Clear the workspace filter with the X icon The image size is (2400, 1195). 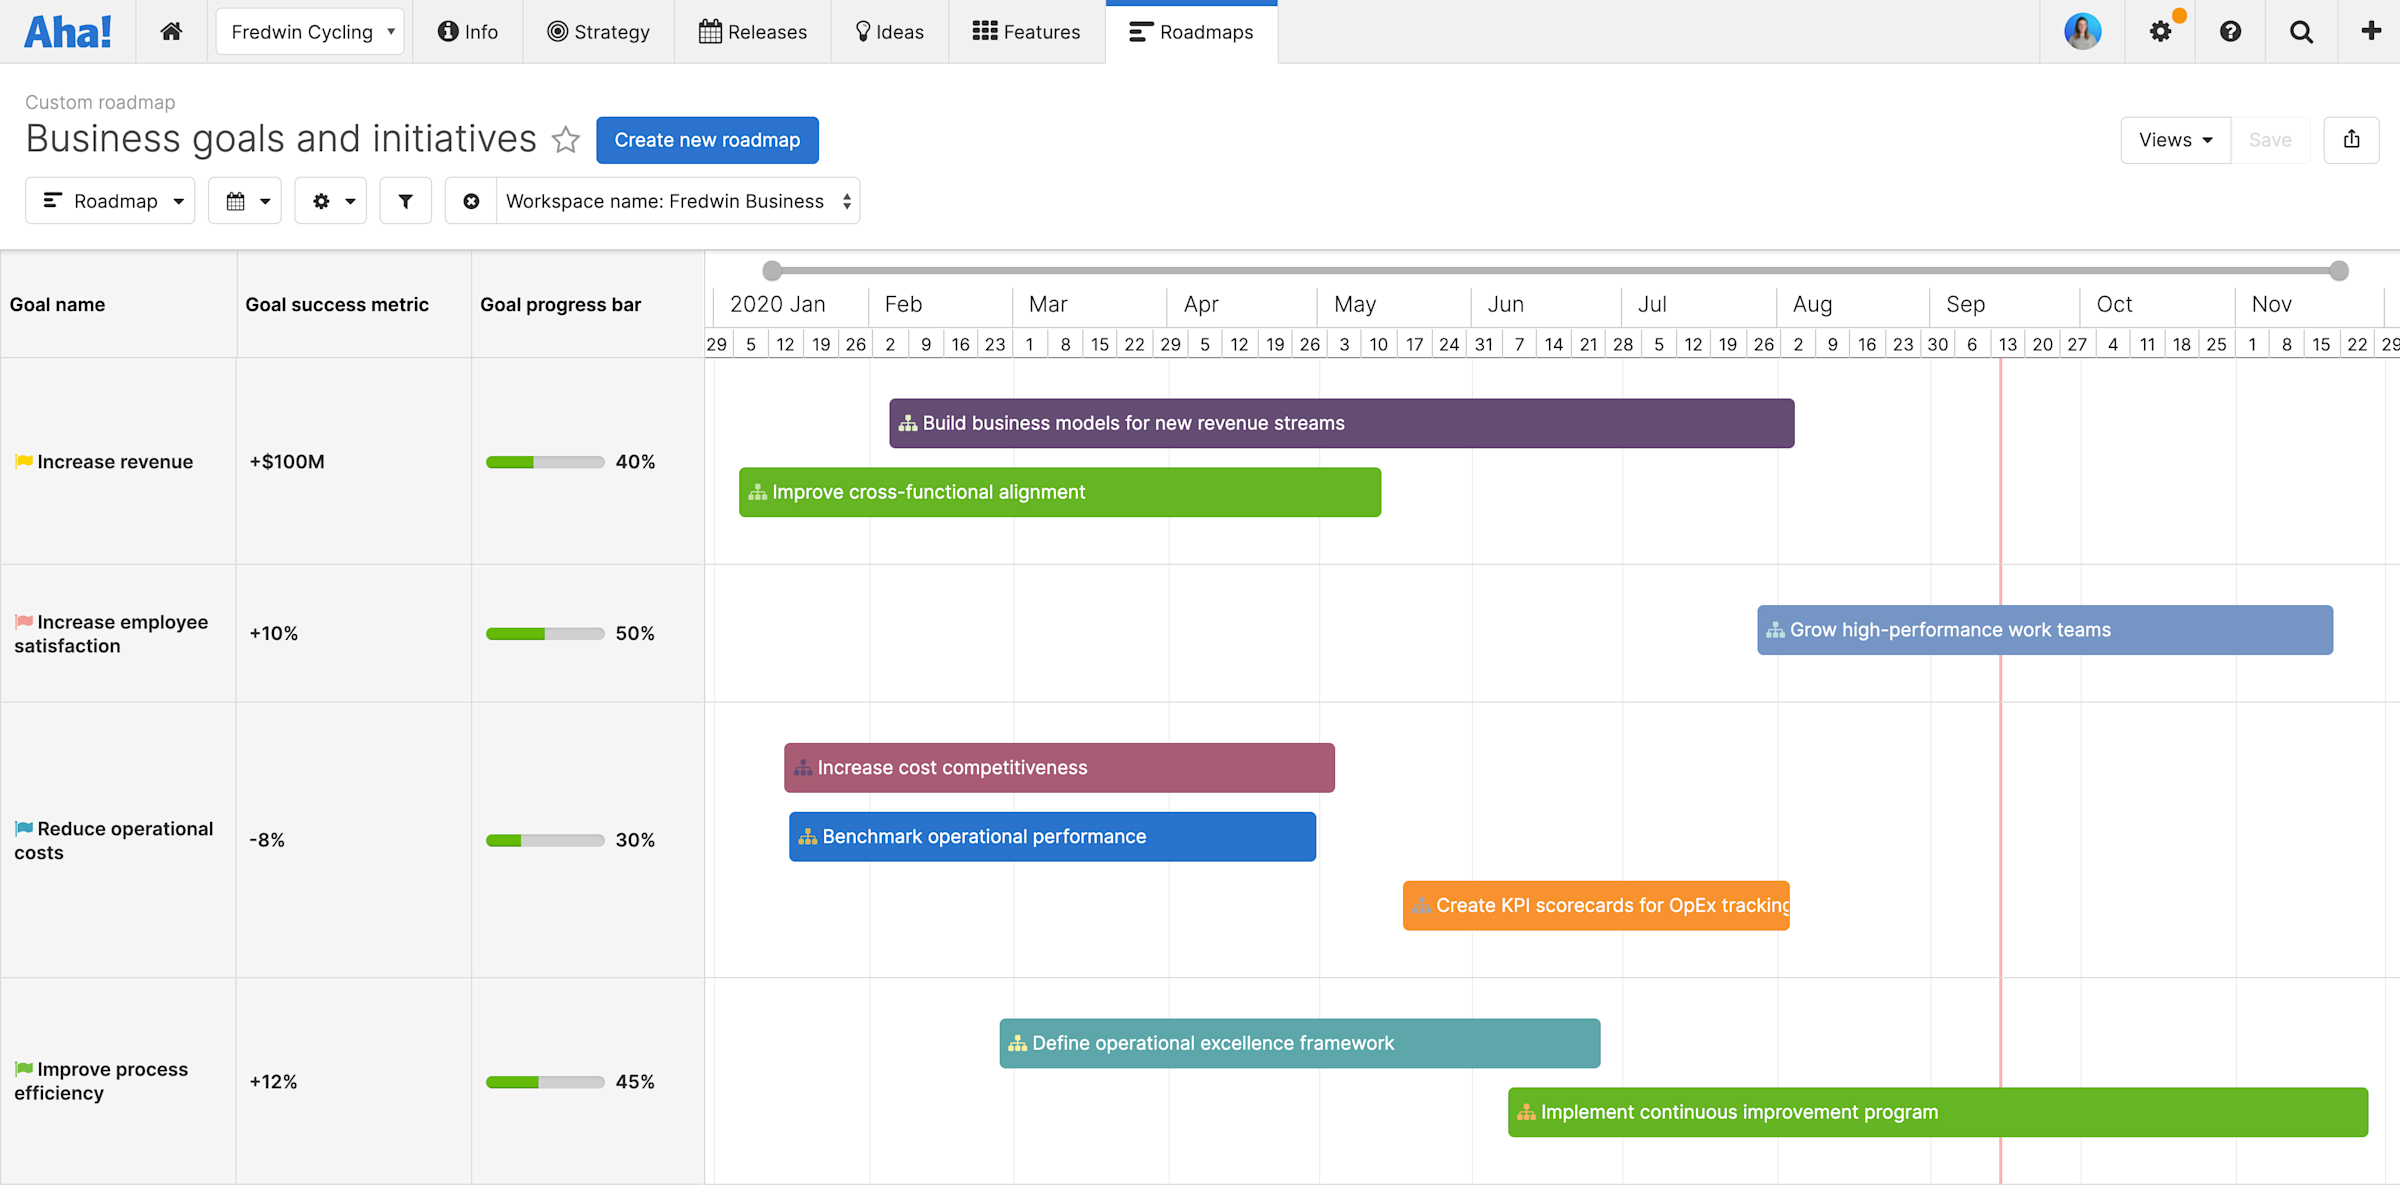point(471,200)
